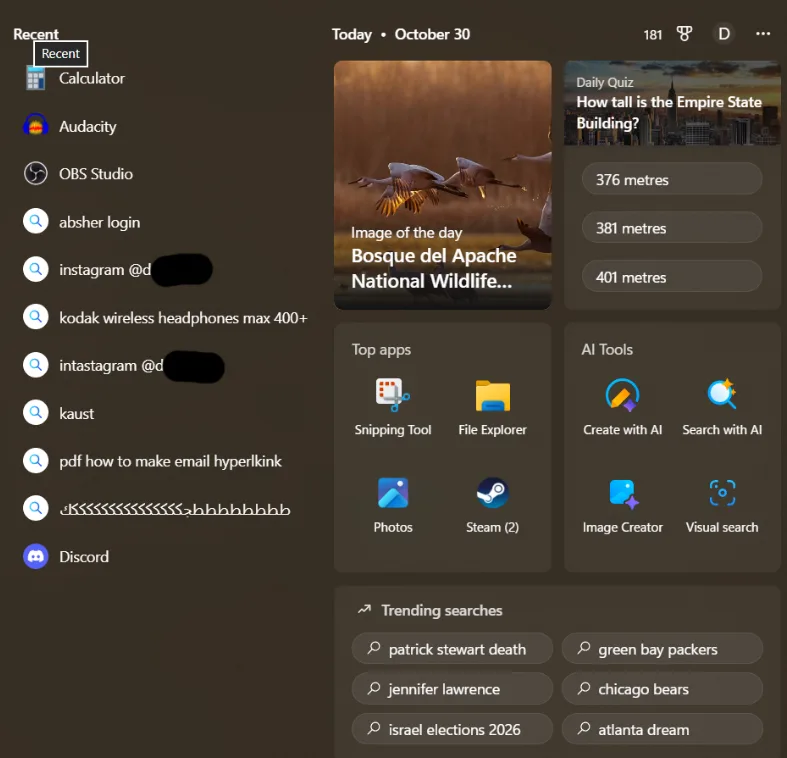Search trending jennifer lawrence
Viewport: 787px width, 758px height.
pos(452,688)
